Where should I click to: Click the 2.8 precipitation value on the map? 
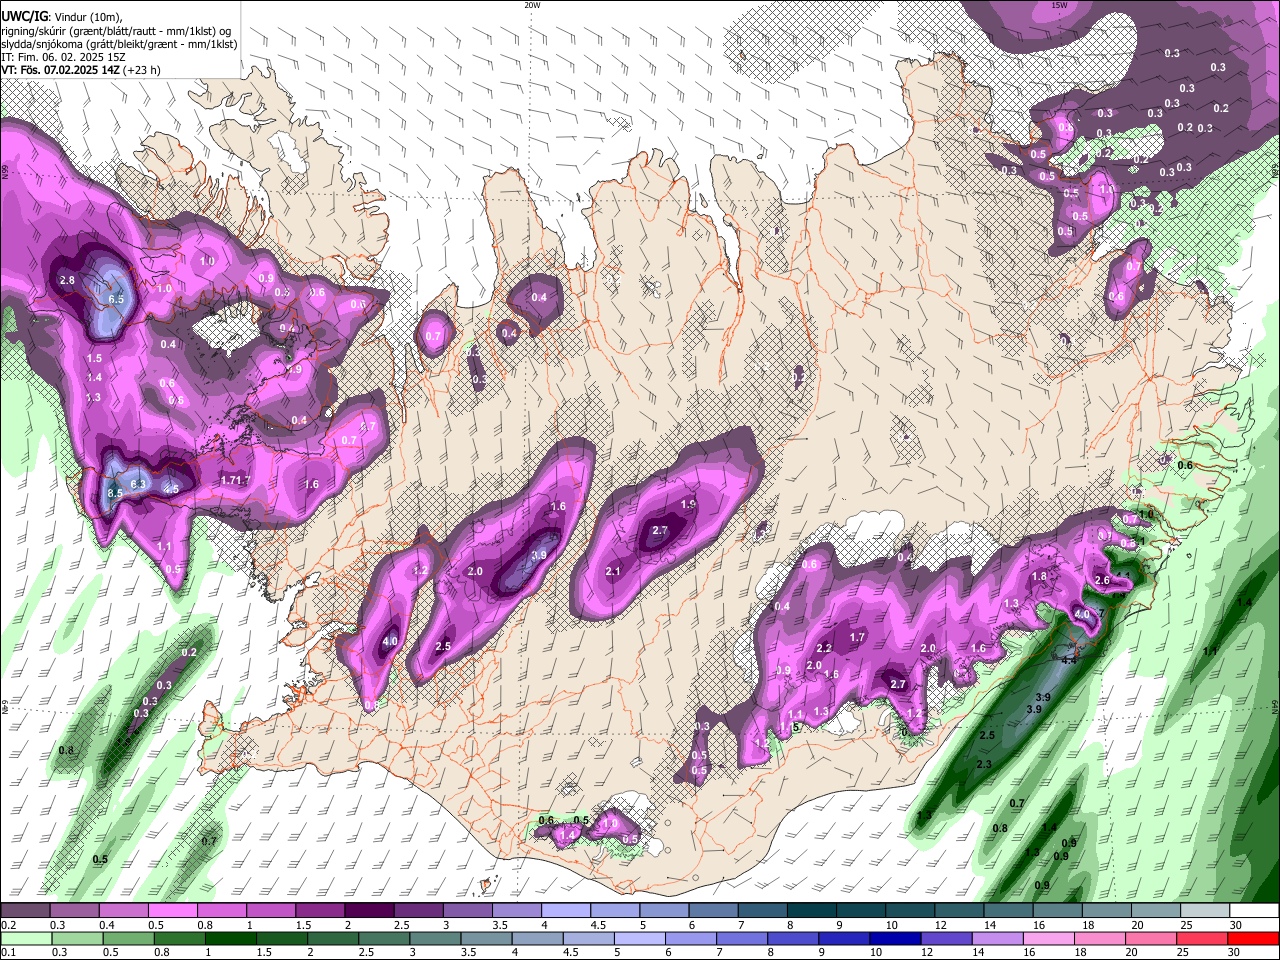point(68,281)
